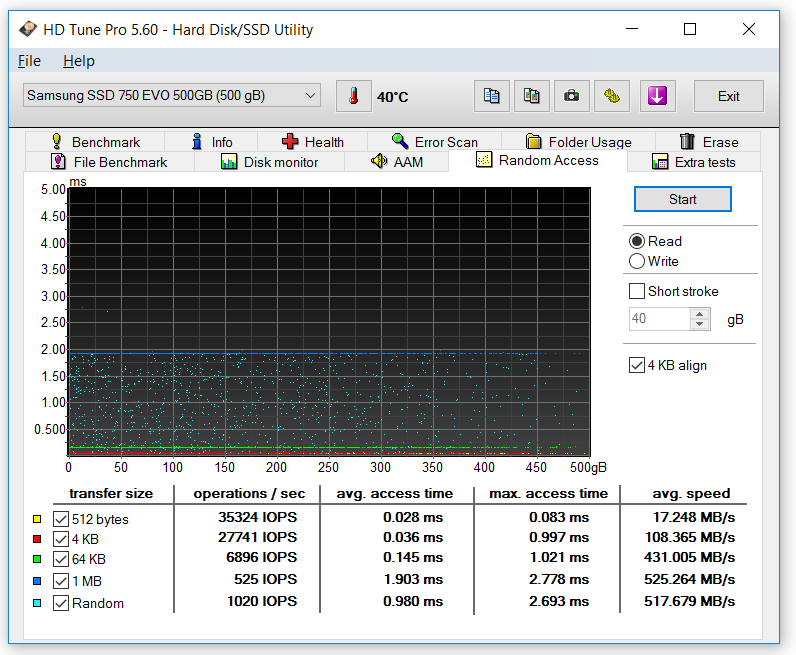This screenshot has width=796, height=655.
Task: Open options with the tools icon
Action: coord(612,96)
